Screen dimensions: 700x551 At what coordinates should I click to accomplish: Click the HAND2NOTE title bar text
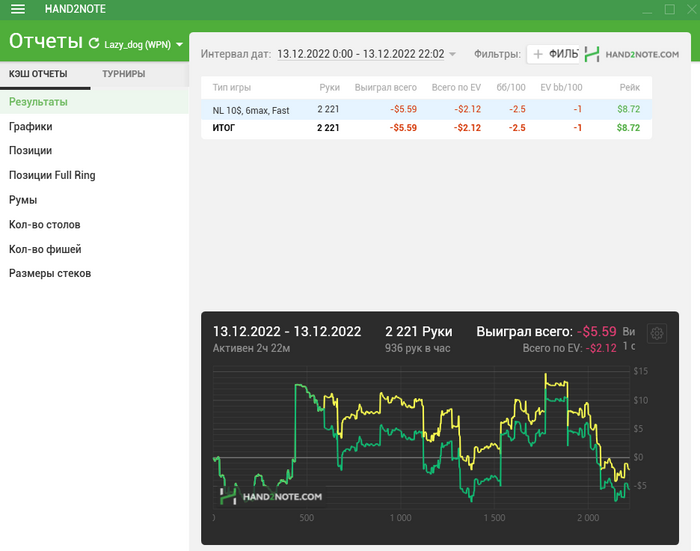75,9
